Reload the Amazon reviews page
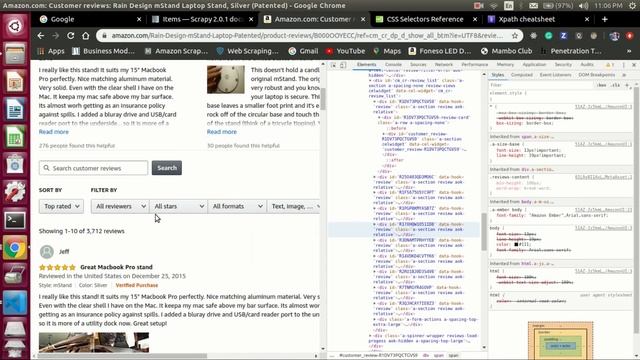 (71, 36)
